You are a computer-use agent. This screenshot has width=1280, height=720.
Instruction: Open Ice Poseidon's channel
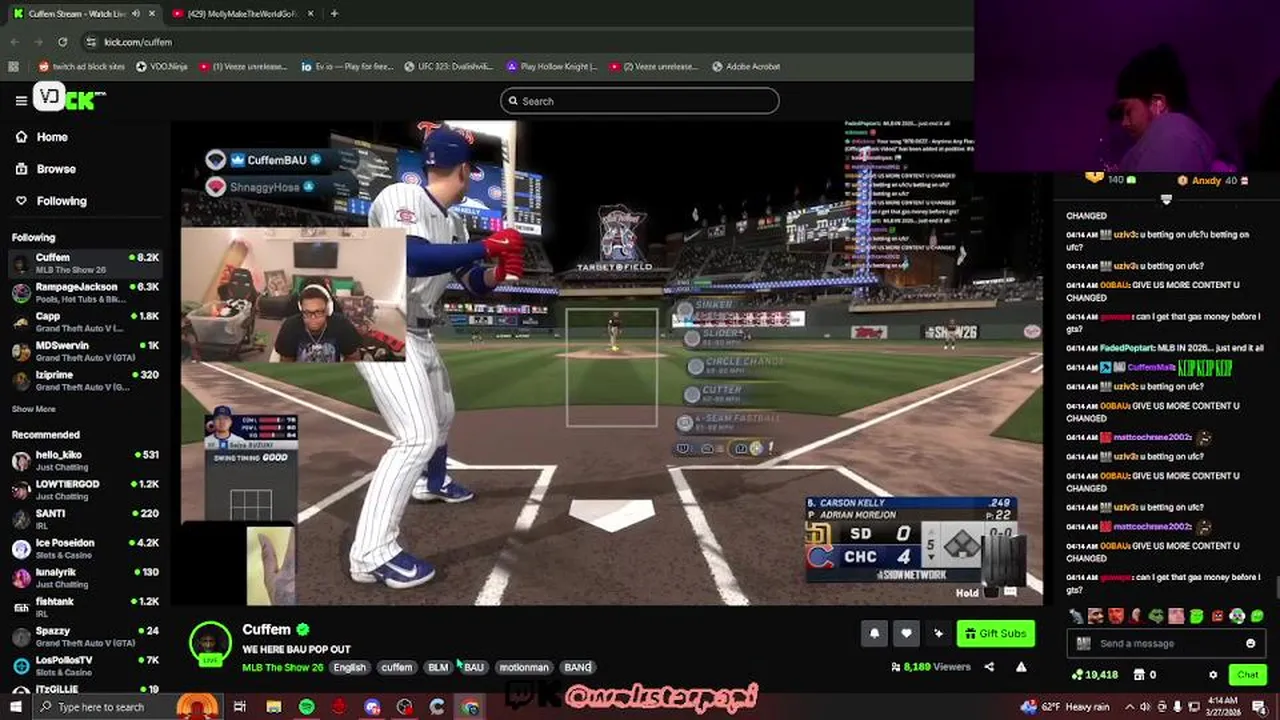tap(85, 548)
